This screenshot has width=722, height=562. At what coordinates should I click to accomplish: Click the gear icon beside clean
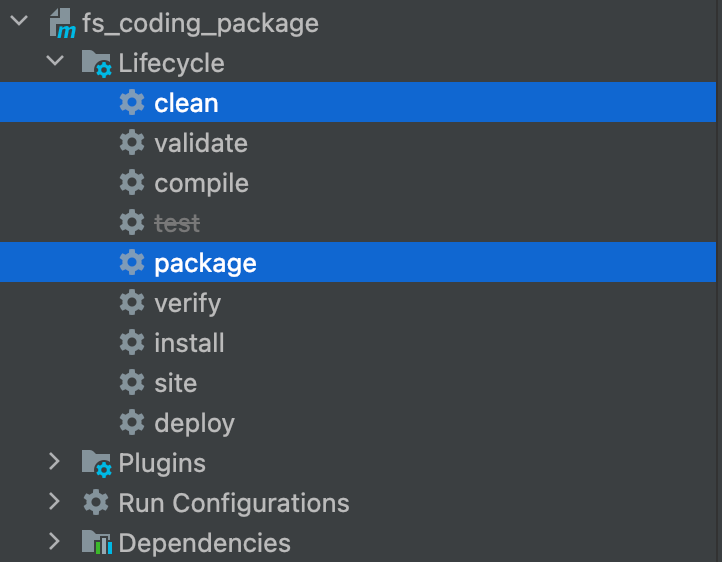point(131,103)
